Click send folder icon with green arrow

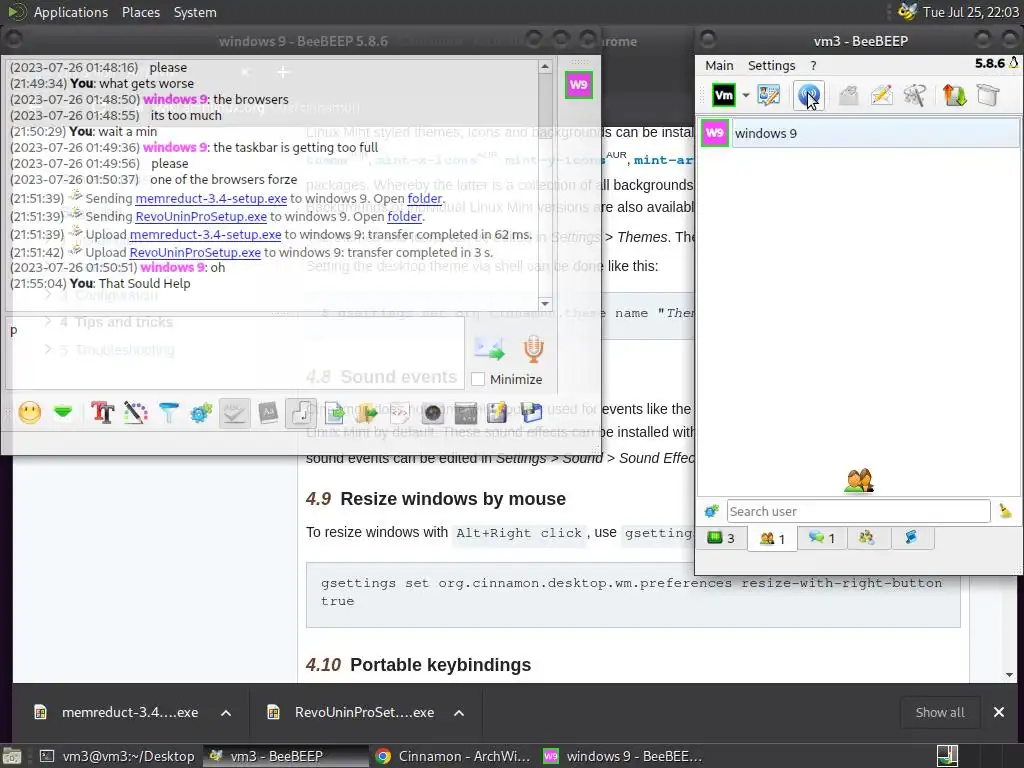click(366, 413)
